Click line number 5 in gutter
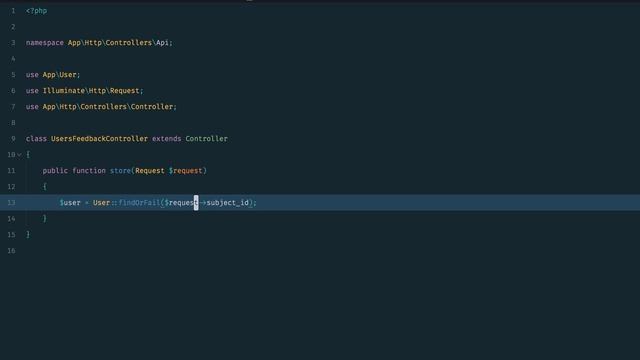640x360 pixels. click(x=13, y=75)
